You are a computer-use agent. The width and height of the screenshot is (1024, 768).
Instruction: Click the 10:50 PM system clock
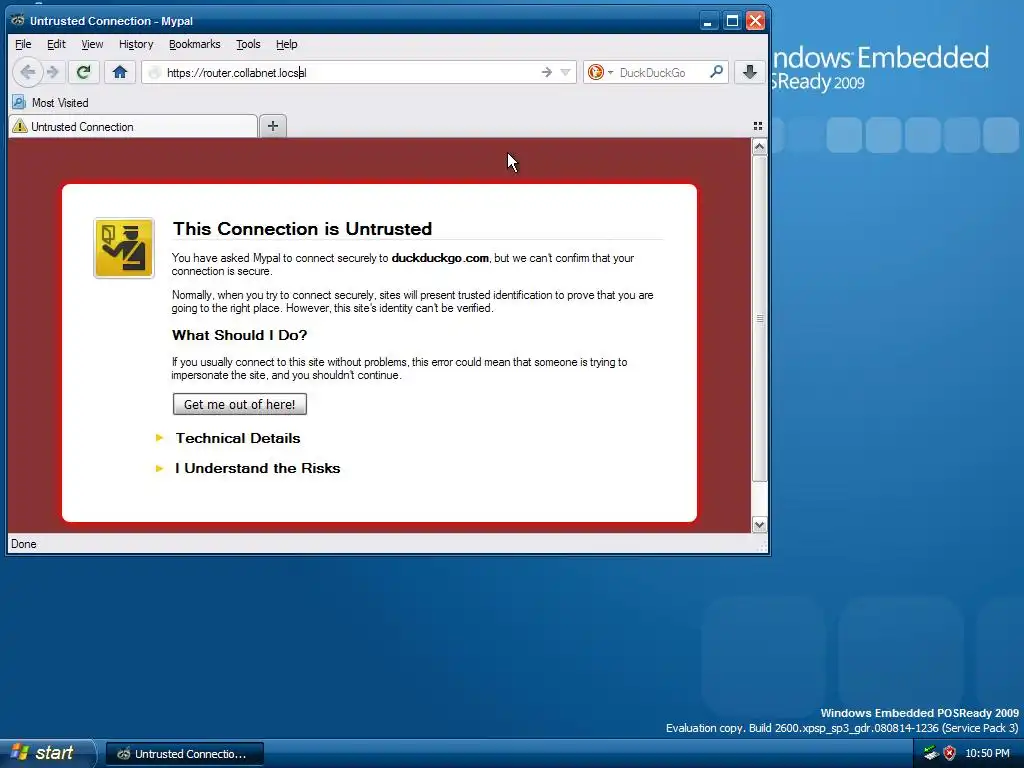coord(987,754)
